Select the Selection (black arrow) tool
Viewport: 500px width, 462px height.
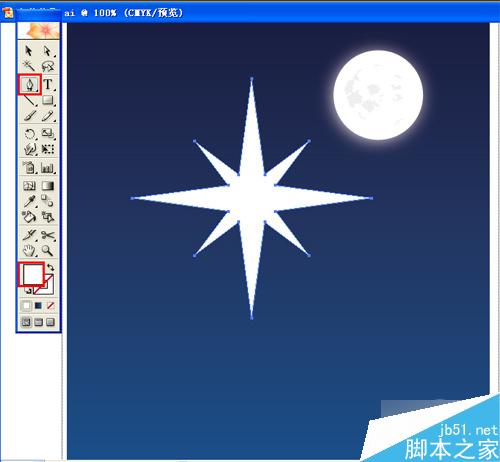29,51
